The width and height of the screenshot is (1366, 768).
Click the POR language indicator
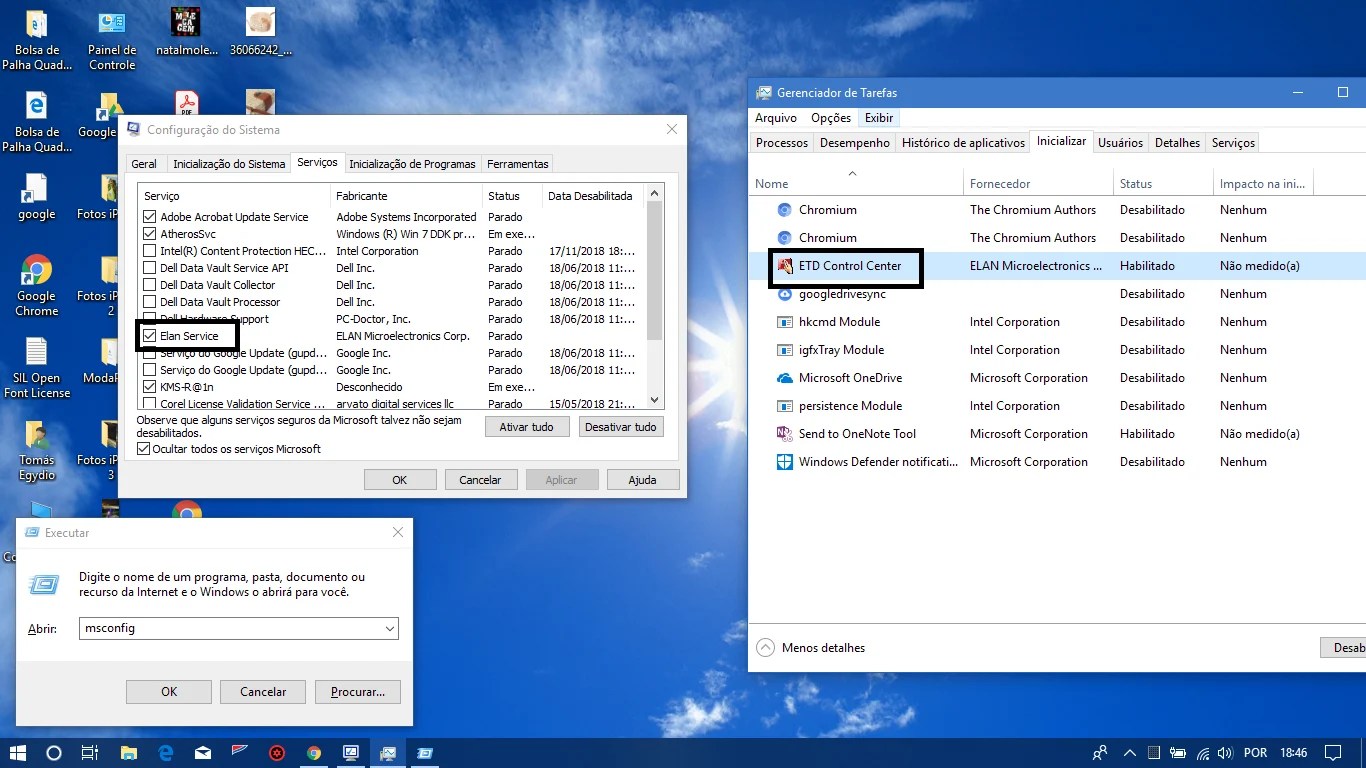point(1255,753)
